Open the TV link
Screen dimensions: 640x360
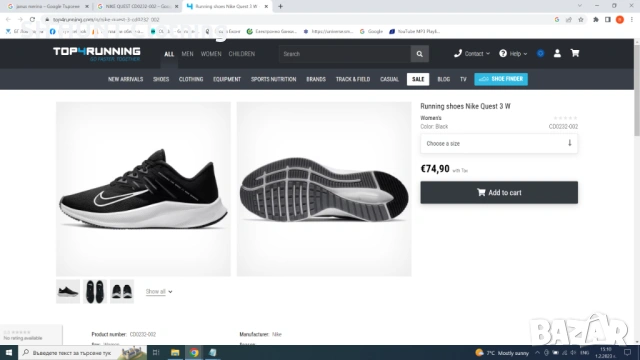pos(463,79)
